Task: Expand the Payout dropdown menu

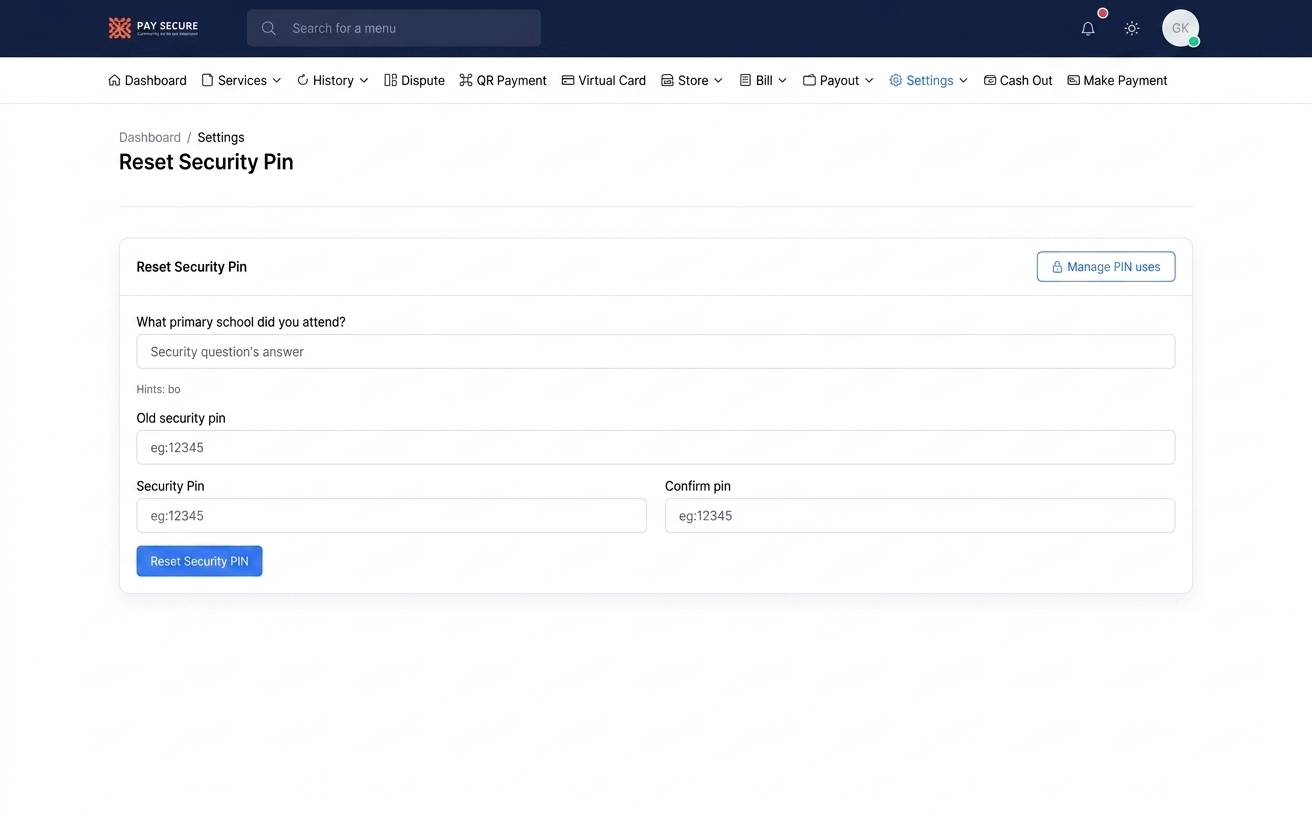Action: click(x=838, y=80)
